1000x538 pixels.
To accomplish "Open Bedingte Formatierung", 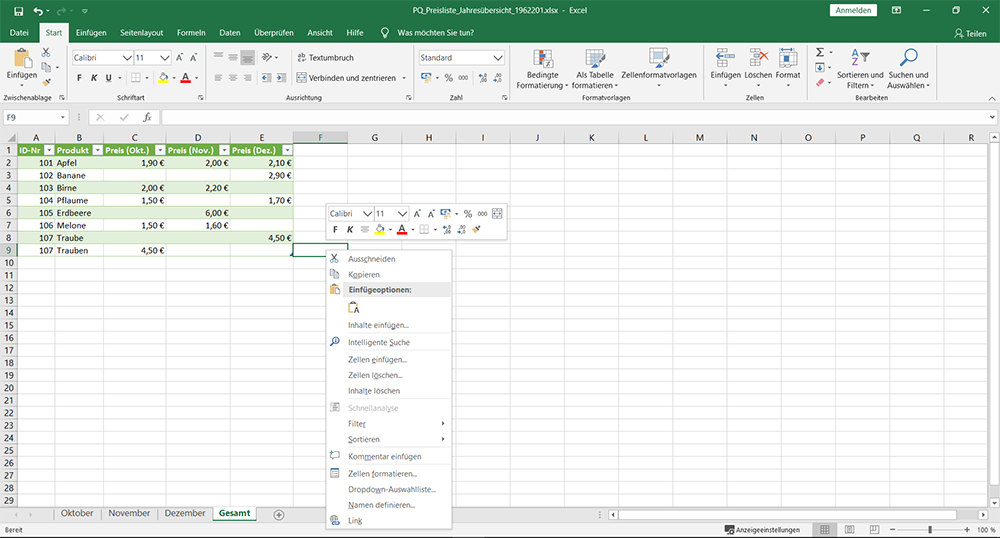I will tap(542, 69).
